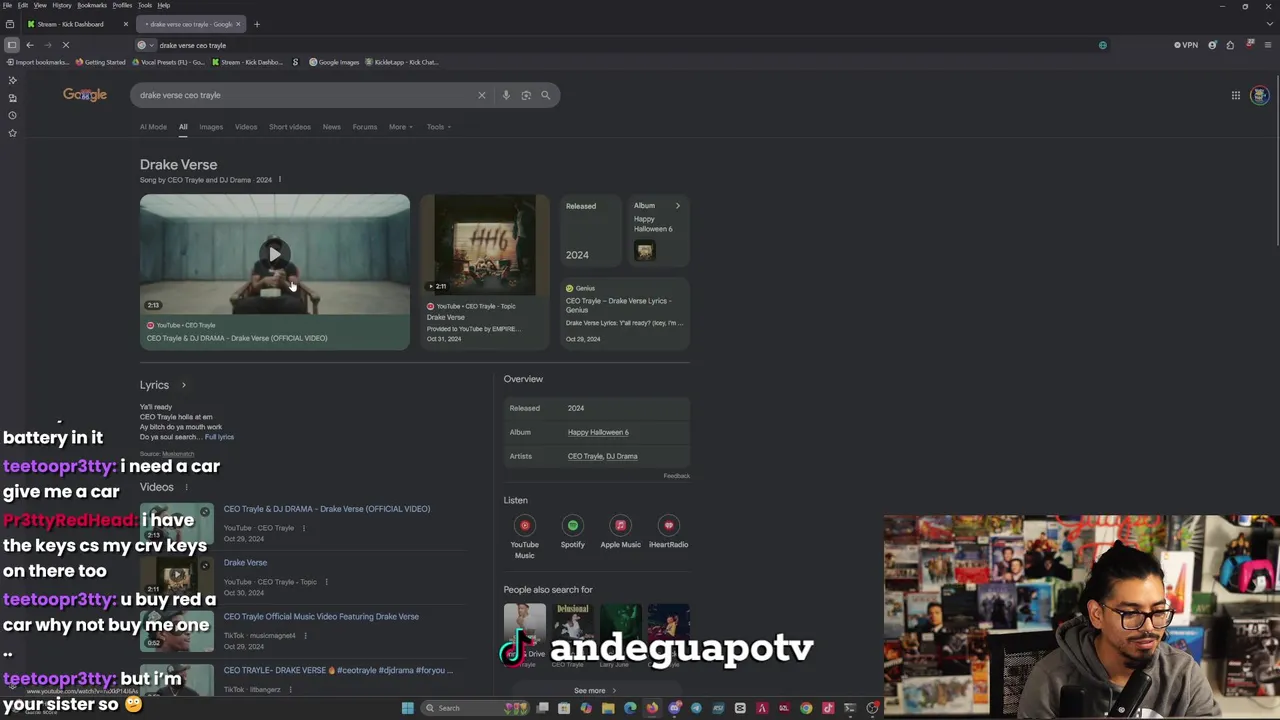Click the Google search input field
This screenshot has width=1280, height=720.
305,95
